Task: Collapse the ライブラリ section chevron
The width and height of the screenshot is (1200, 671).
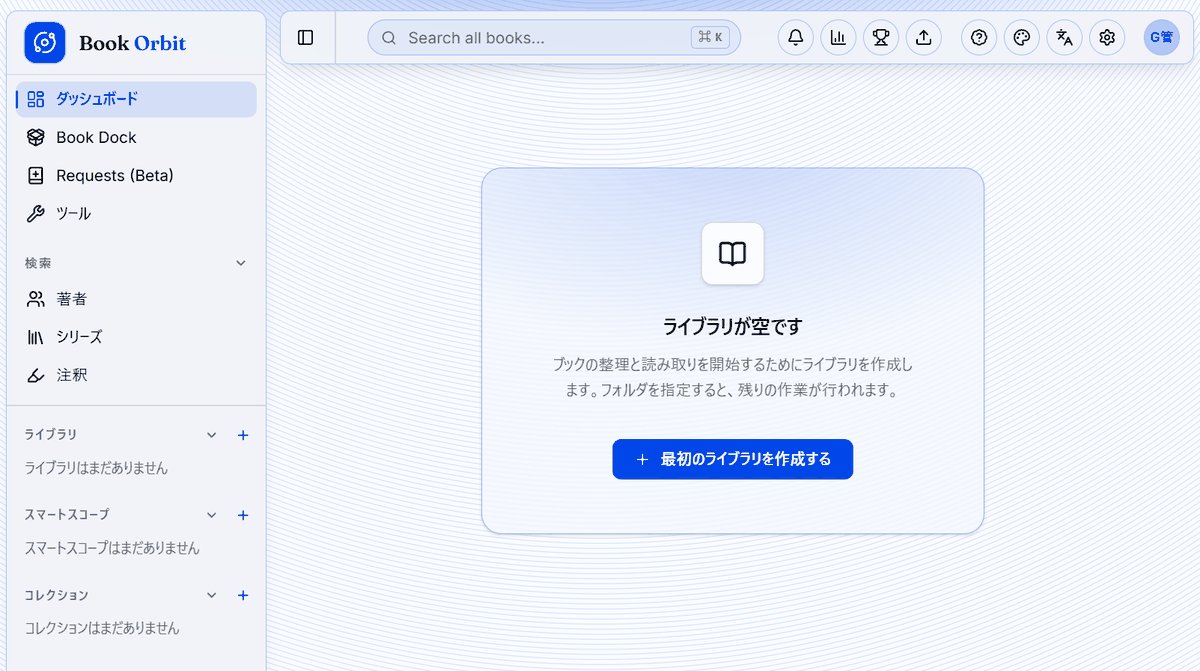Action: (211, 435)
